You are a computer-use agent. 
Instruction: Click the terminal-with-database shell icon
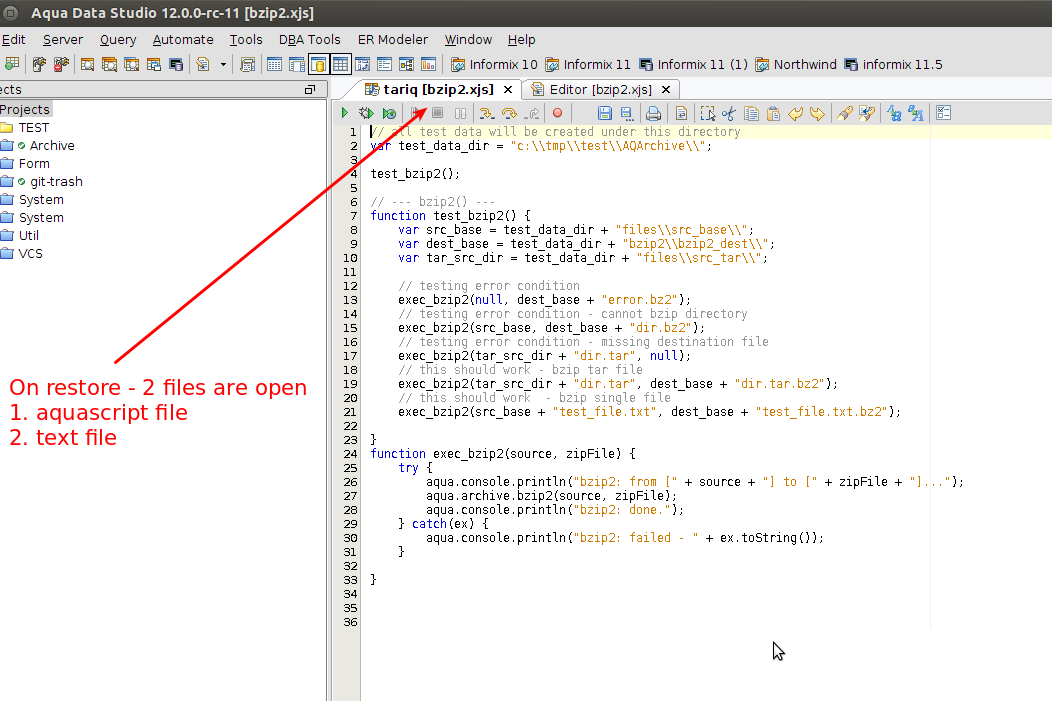[x=176, y=64]
